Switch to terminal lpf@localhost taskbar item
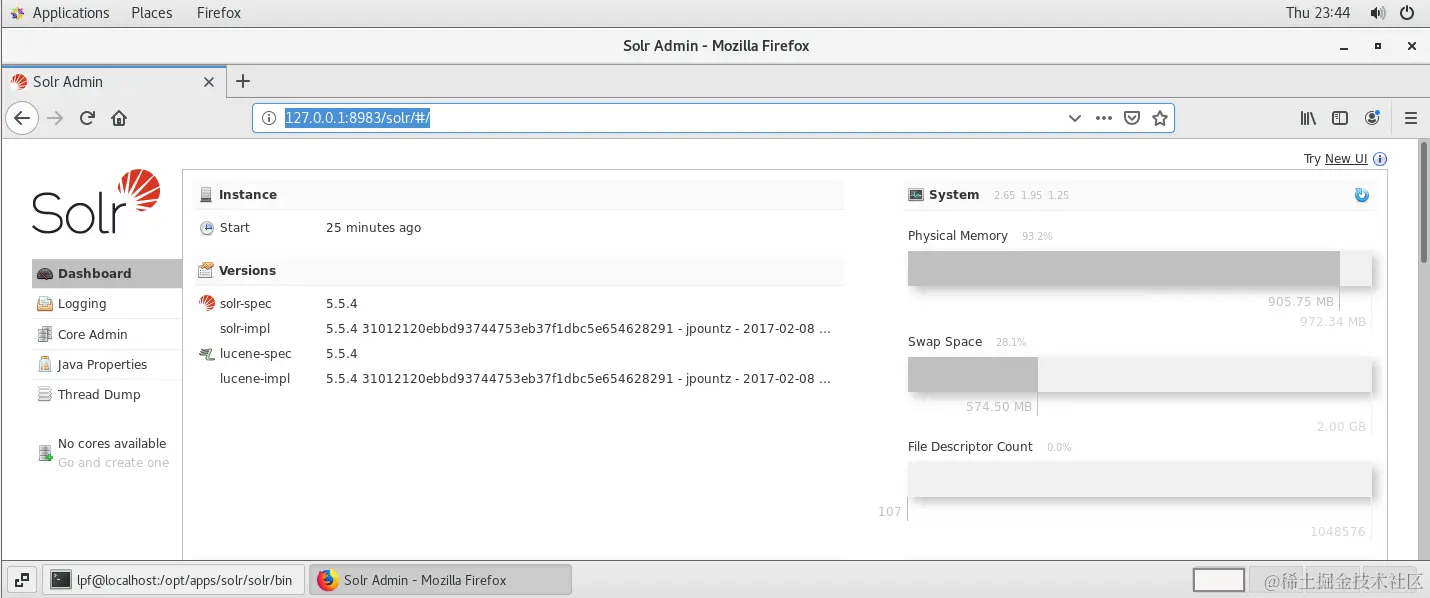 point(174,580)
